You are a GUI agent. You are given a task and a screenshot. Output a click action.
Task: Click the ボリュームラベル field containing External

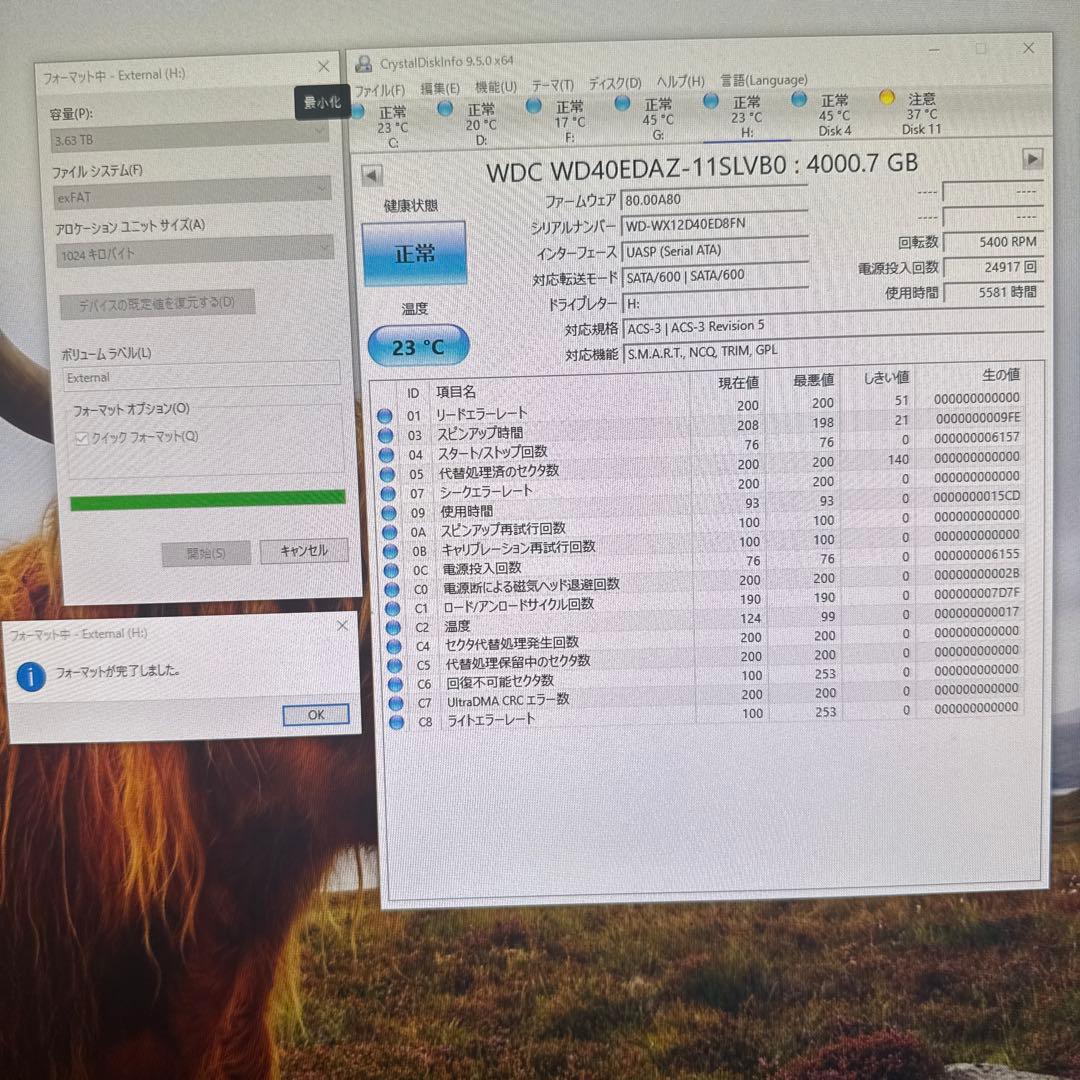point(201,378)
